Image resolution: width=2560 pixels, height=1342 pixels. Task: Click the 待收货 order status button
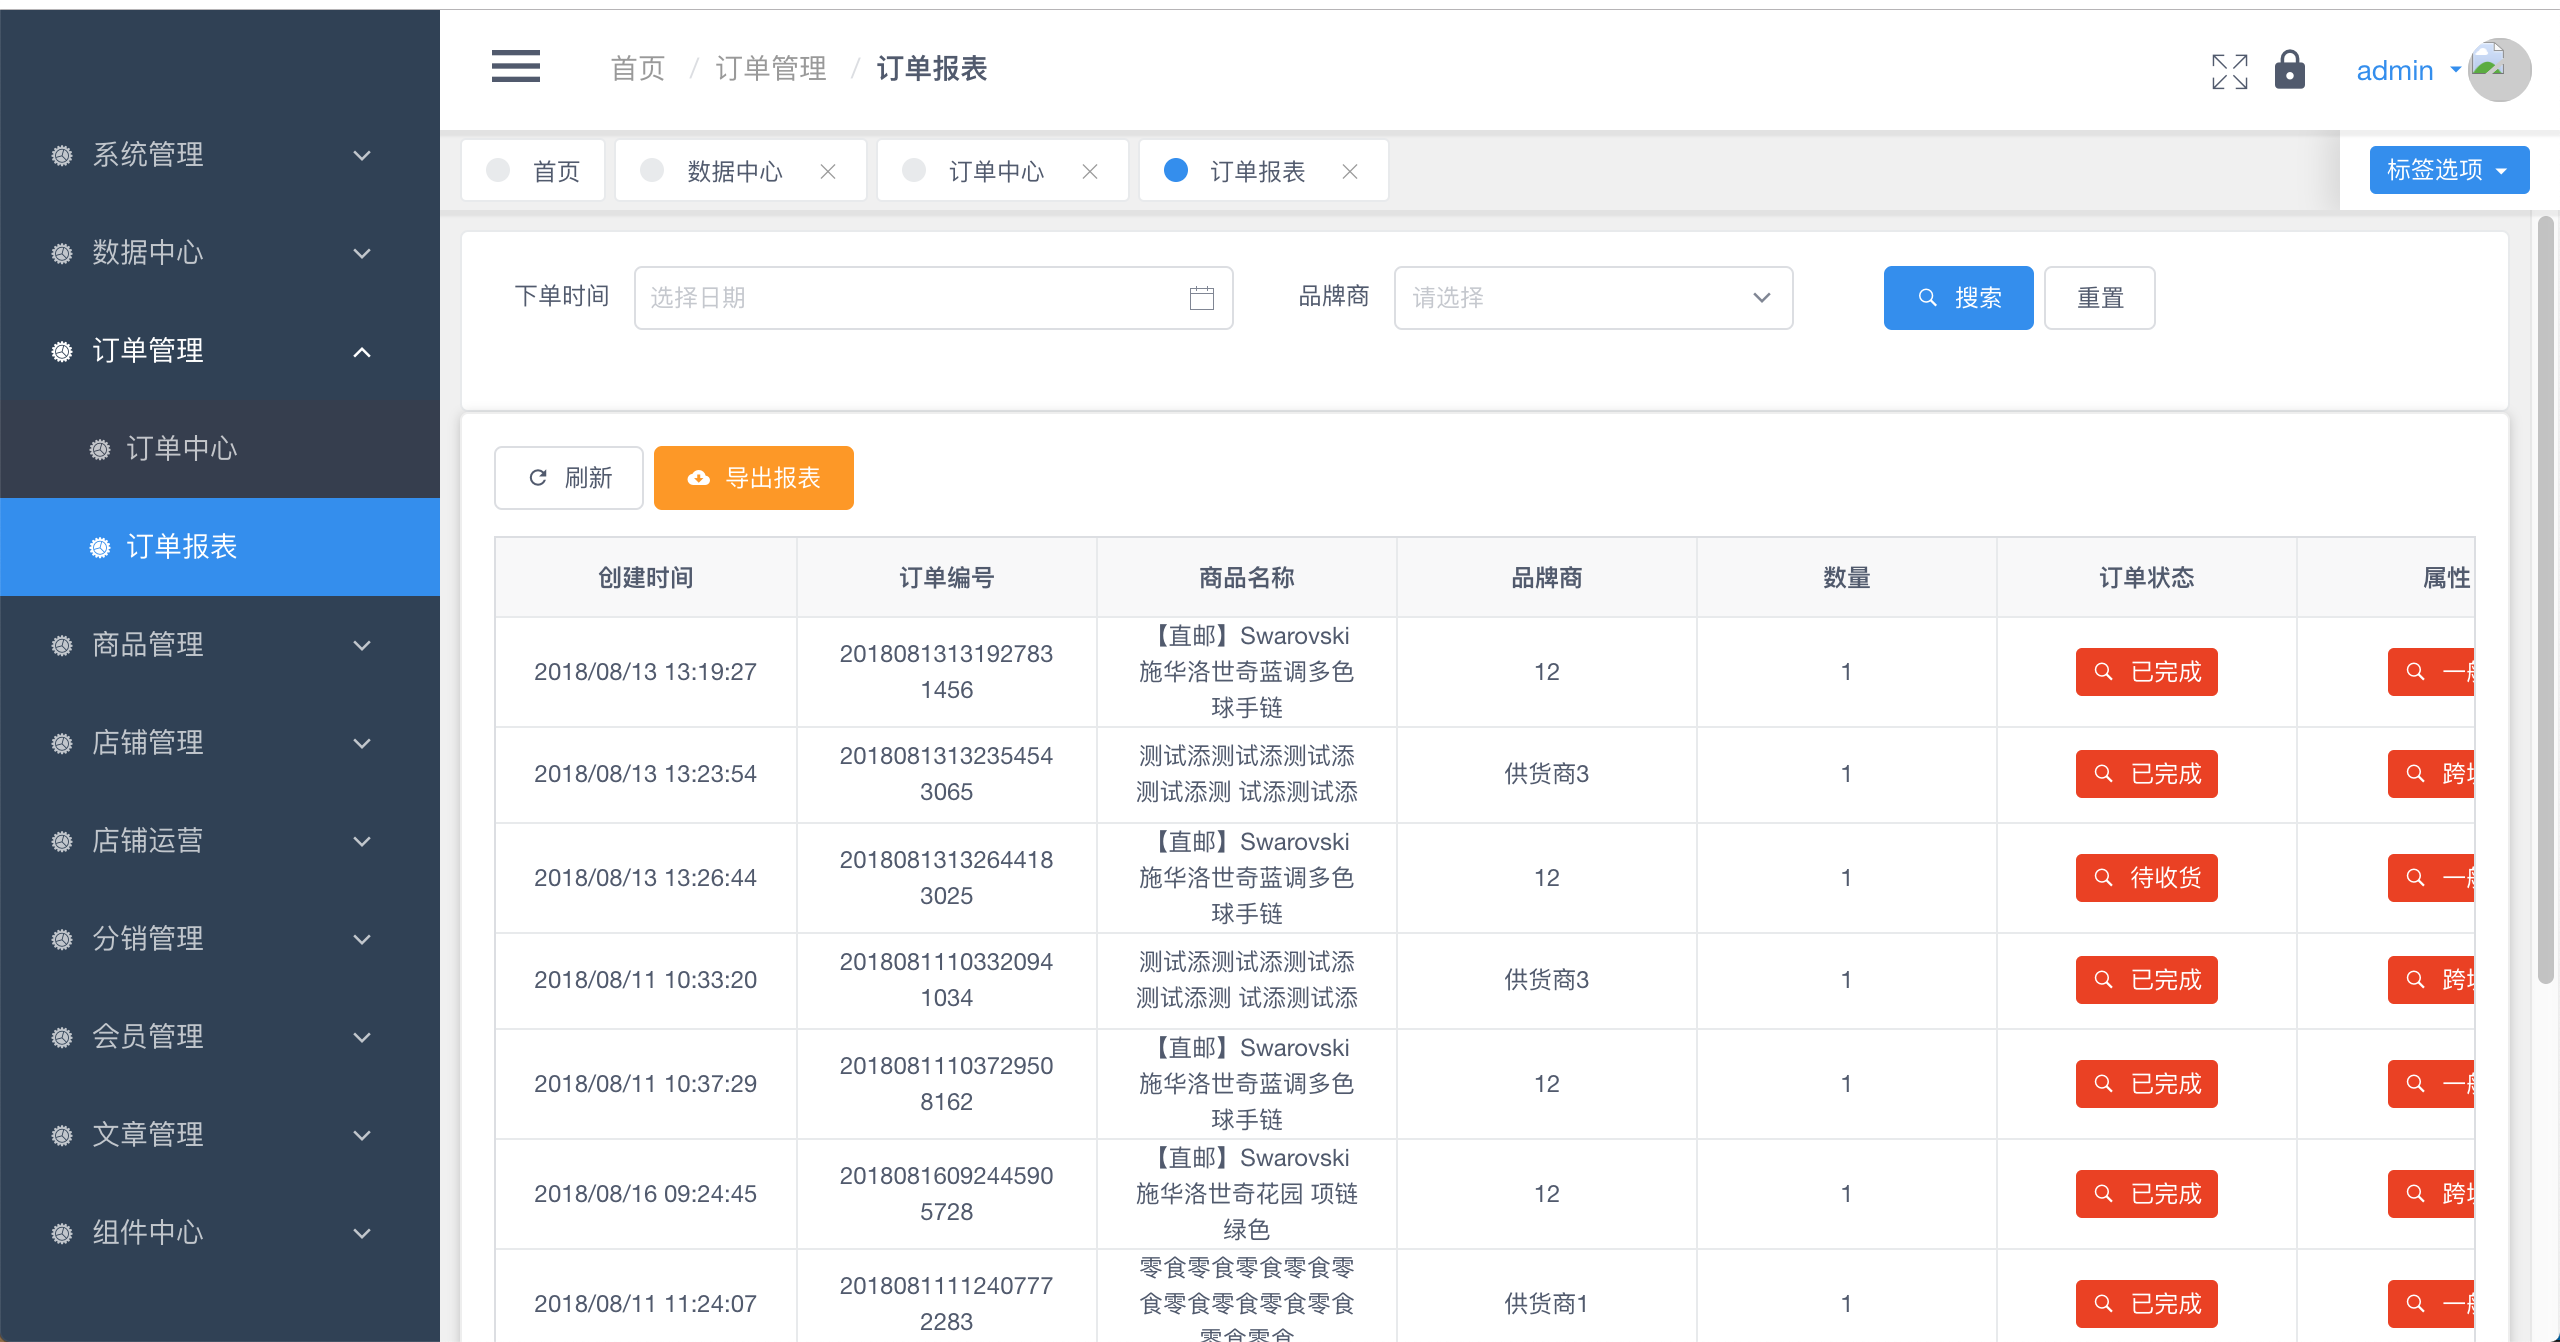tap(2146, 878)
